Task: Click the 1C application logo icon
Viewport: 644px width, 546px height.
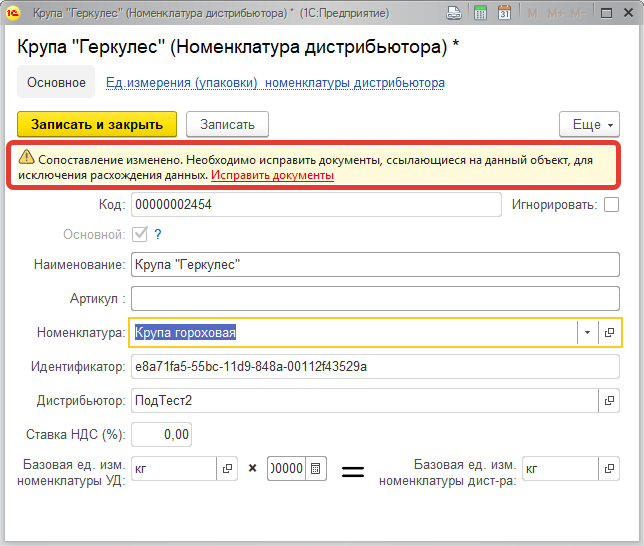Action: [13, 13]
